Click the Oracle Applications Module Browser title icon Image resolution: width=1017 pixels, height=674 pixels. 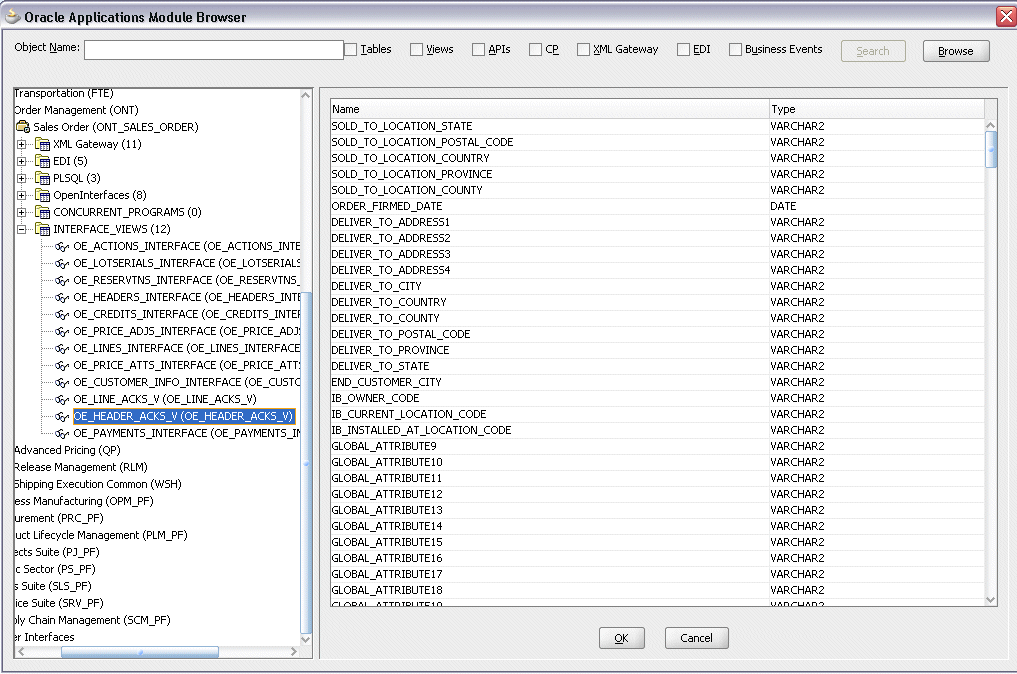coord(12,16)
